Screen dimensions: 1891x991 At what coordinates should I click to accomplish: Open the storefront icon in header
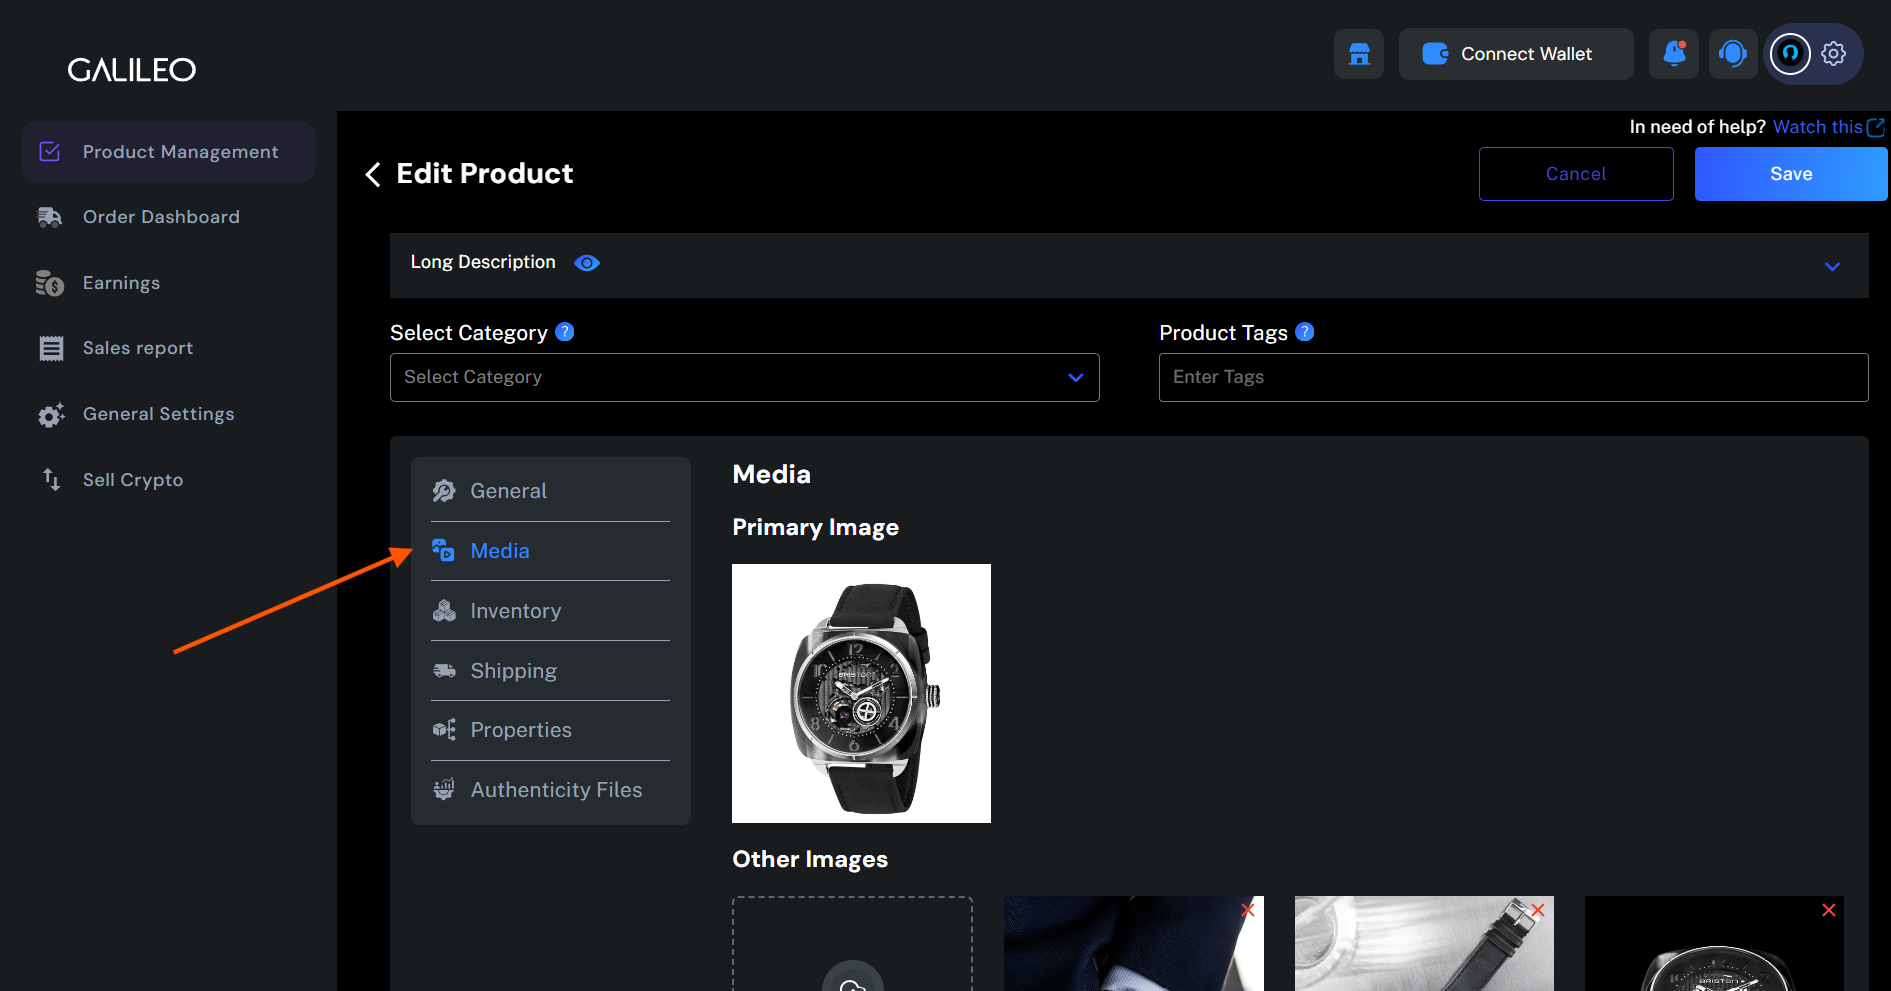pos(1359,54)
